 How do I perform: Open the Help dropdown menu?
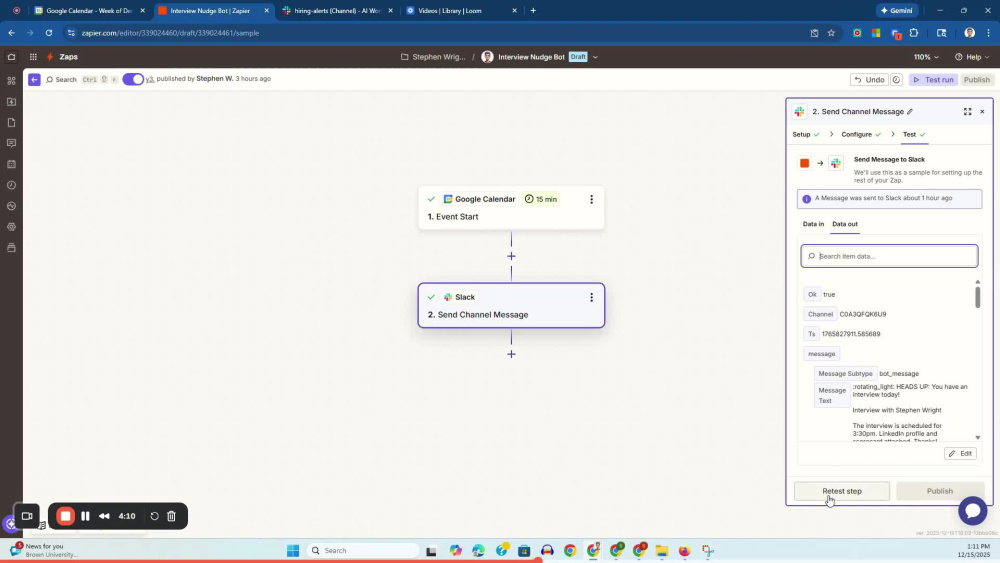972,57
